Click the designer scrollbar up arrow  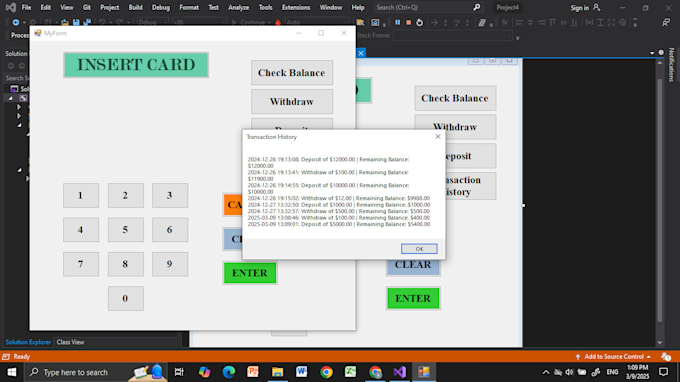660,63
